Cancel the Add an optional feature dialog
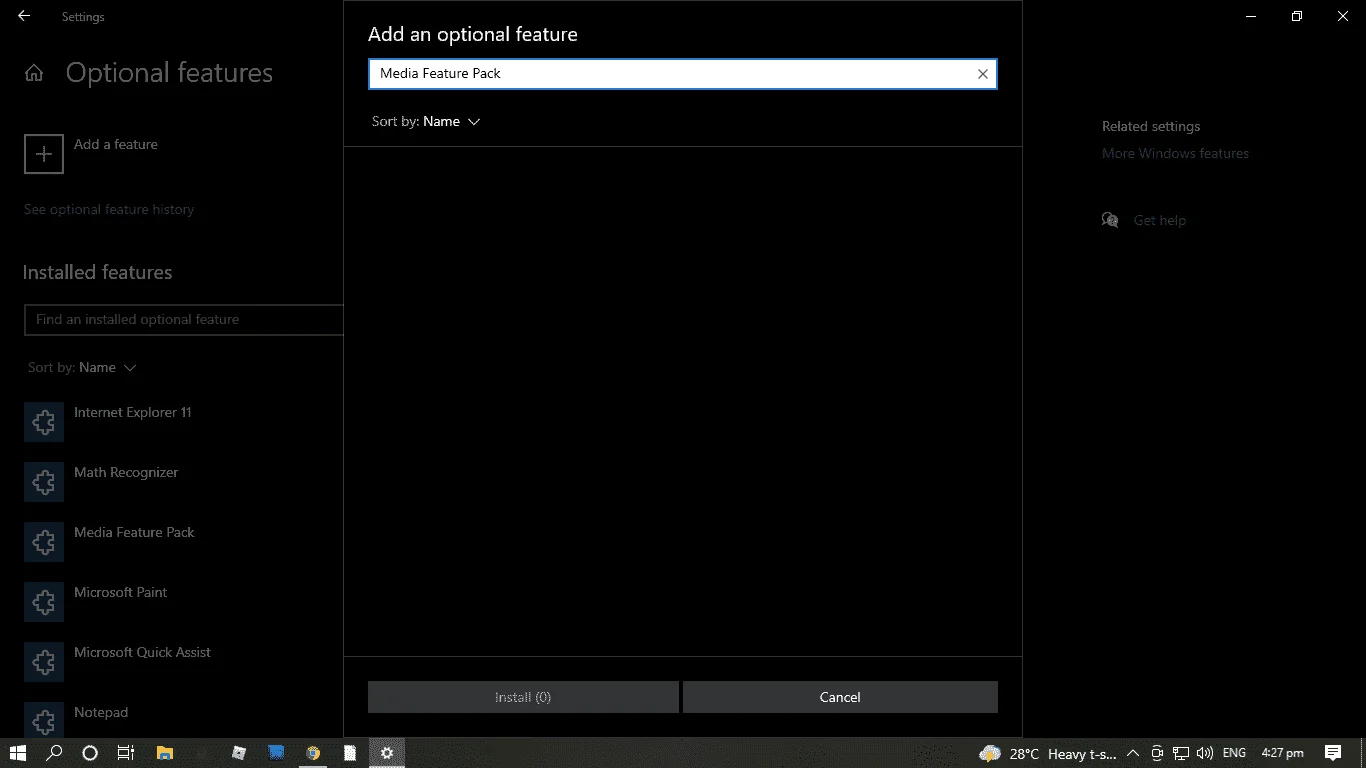 tap(840, 697)
